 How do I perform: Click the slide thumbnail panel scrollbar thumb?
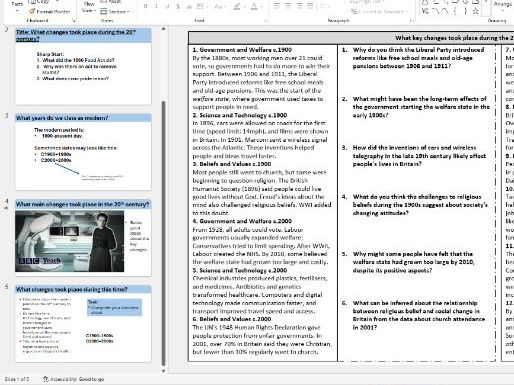pyautogui.click(x=163, y=233)
